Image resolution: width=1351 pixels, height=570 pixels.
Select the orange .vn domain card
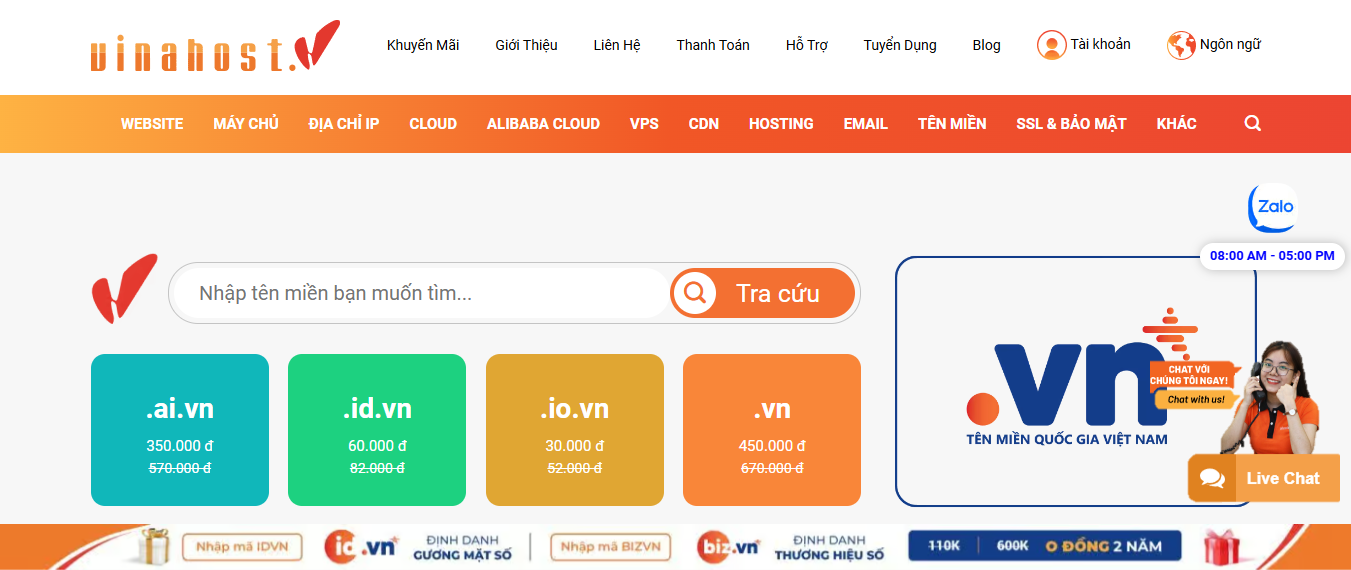[x=772, y=430]
